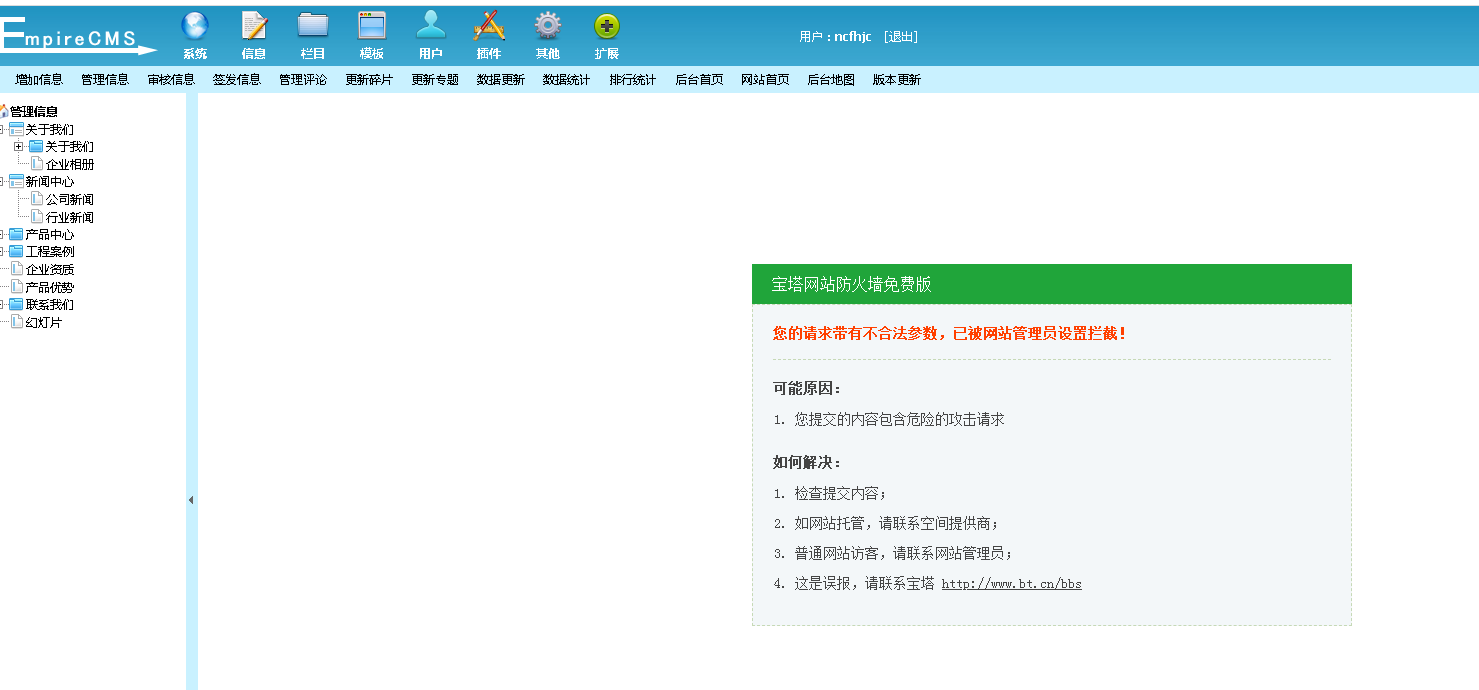Click the 可能原因 heading text
Image resolution: width=1479 pixels, height=690 pixels.
(x=807, y=388)
